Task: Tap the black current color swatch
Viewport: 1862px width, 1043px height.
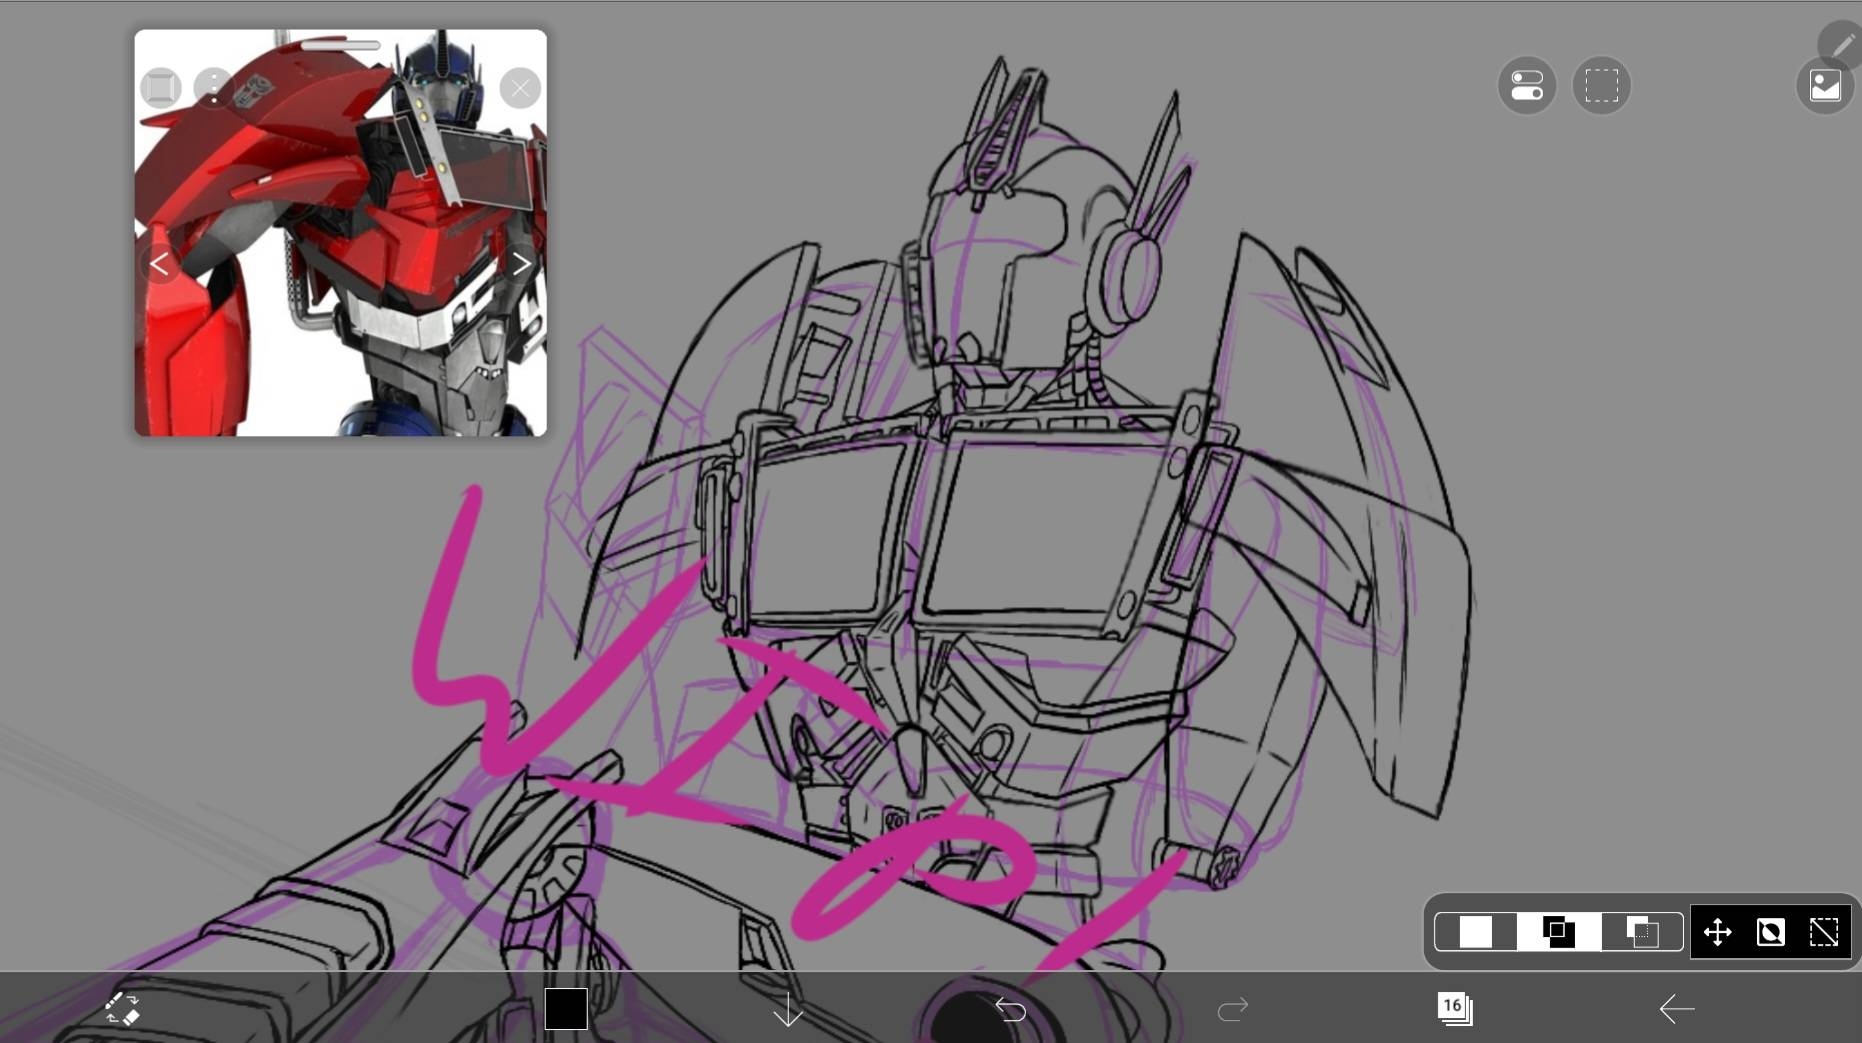Action: (566, 1009)
